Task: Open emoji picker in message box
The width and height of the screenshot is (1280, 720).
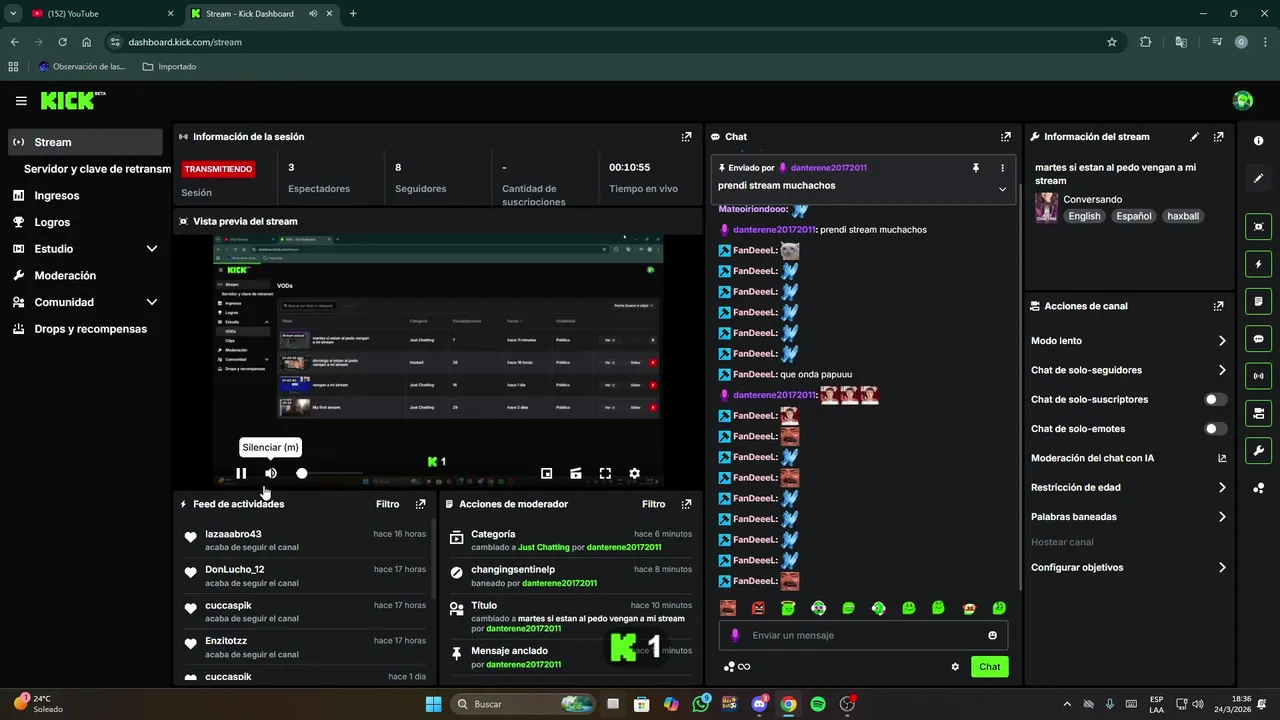Action: (x=992, y=635)
